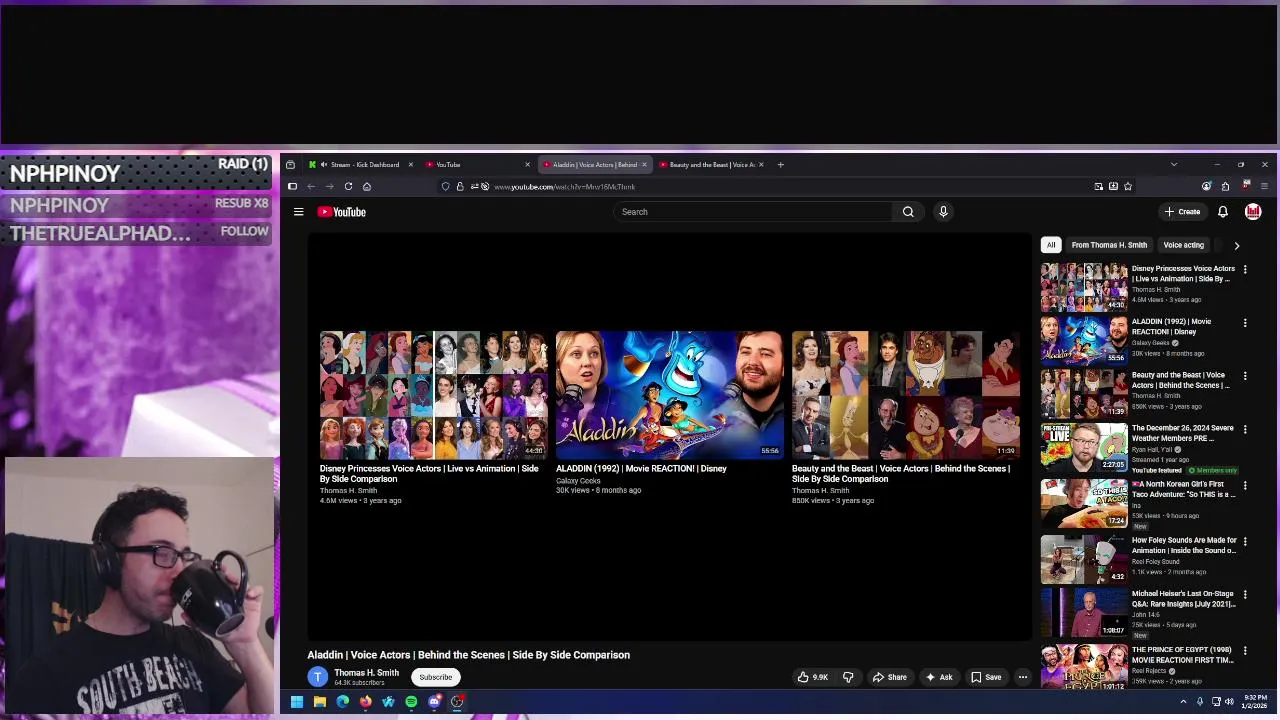Select the All filter chip
Viewport: 1280px width, 720px height.
pyautogui.click(x=1051, y=245)
